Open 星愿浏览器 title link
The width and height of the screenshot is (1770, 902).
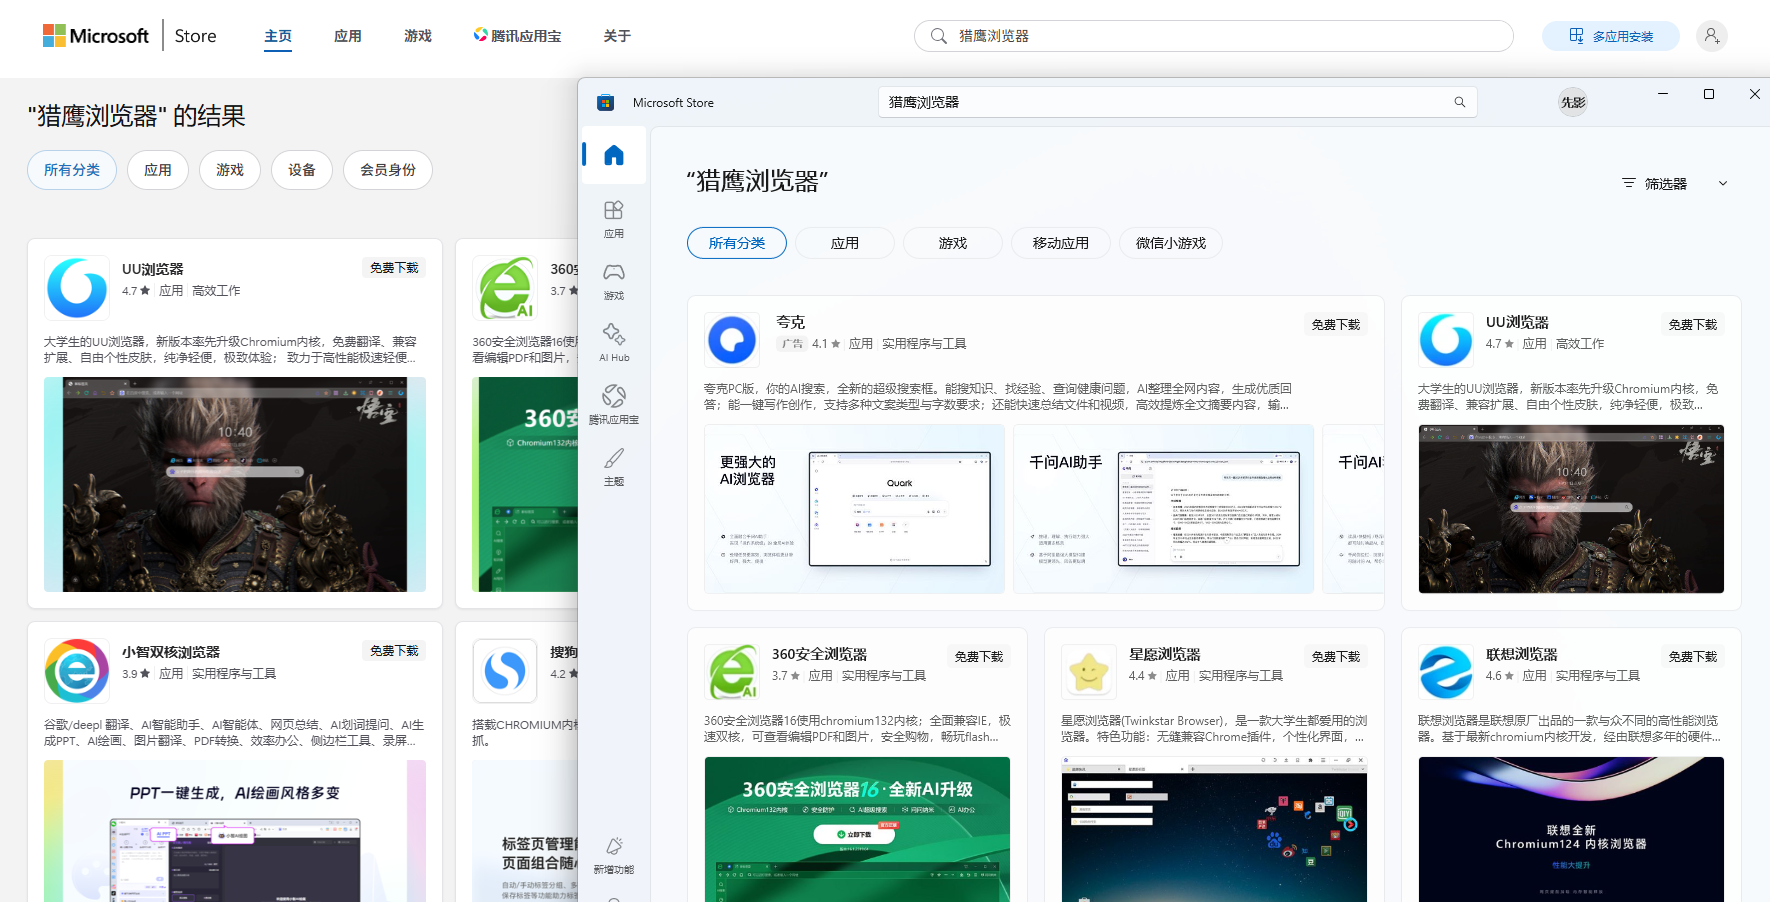point(1165,654)
